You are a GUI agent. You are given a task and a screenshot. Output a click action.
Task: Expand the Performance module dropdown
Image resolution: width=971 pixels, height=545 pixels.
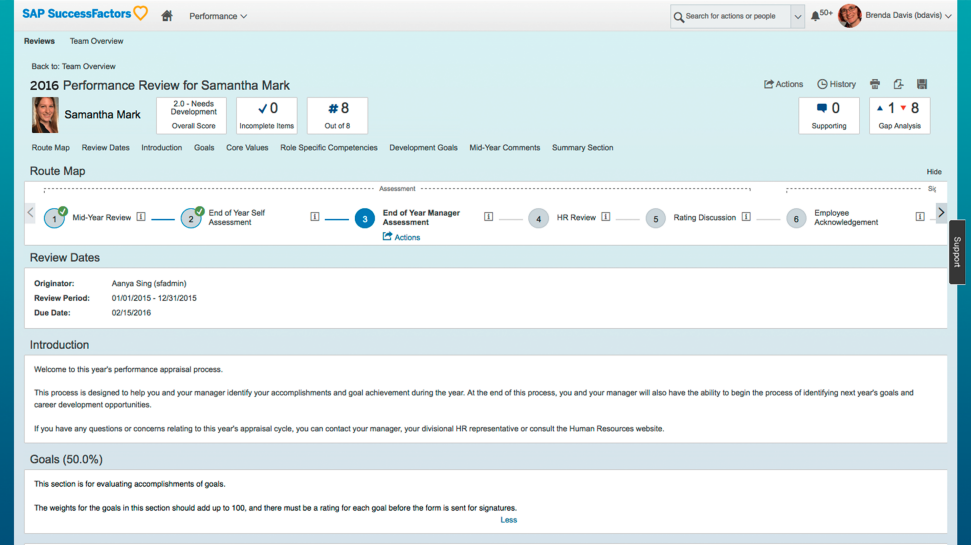218,16
